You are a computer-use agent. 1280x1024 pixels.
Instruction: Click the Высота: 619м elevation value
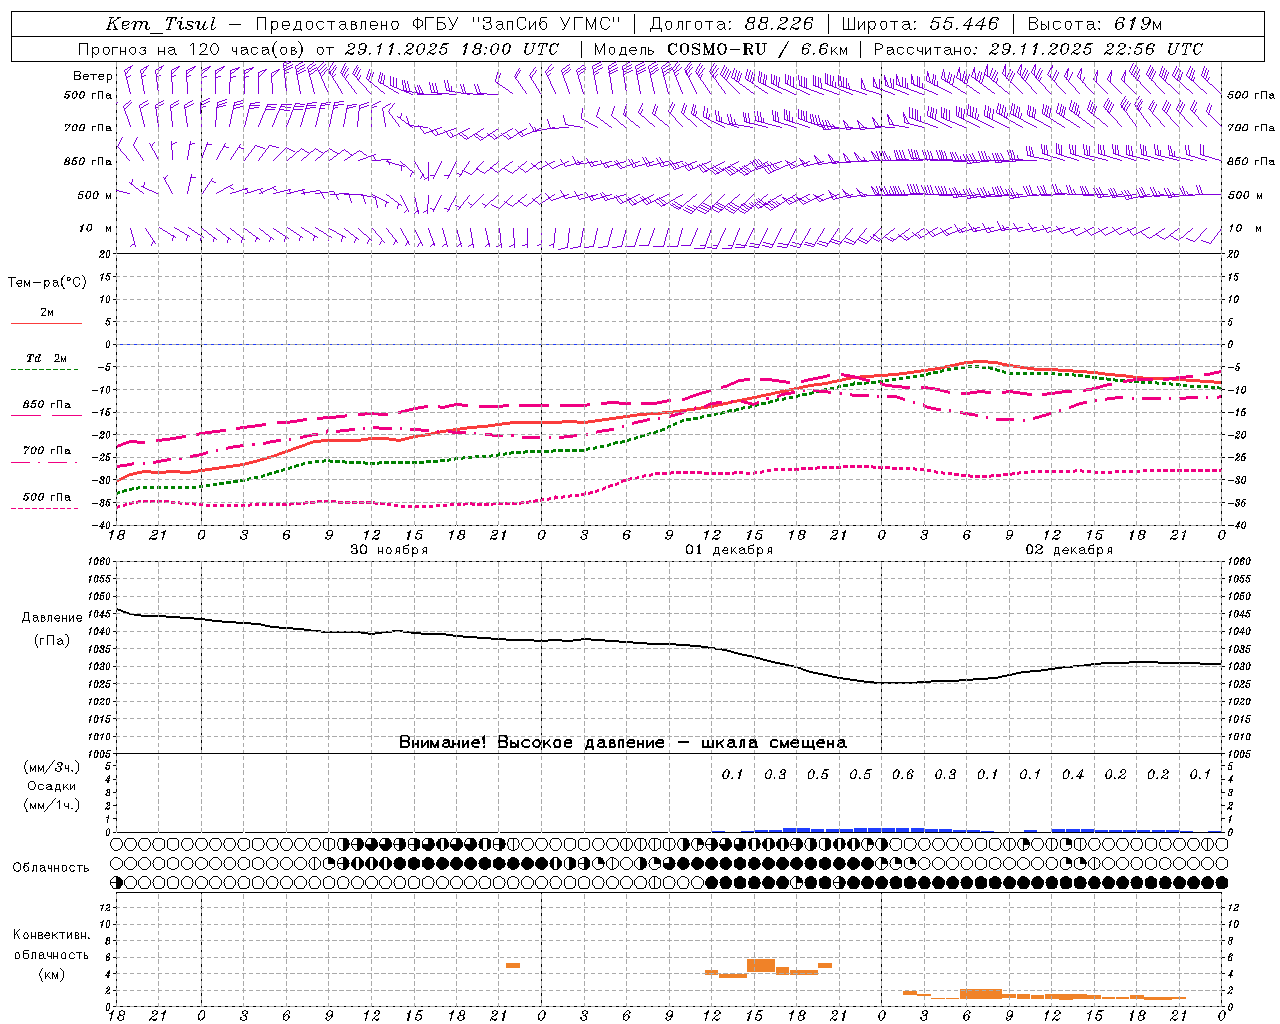pyautogui.click(x=1095, y=24)
